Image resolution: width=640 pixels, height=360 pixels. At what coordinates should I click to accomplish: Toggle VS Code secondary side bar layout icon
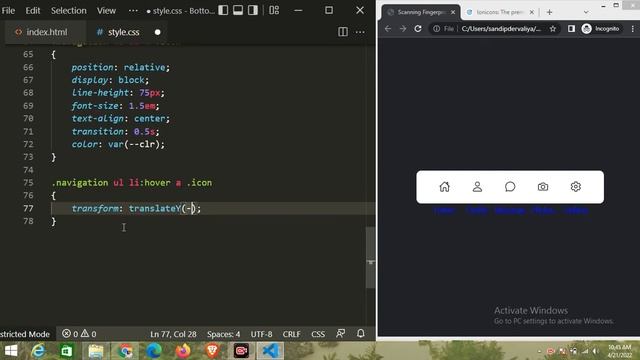point(253,10)
